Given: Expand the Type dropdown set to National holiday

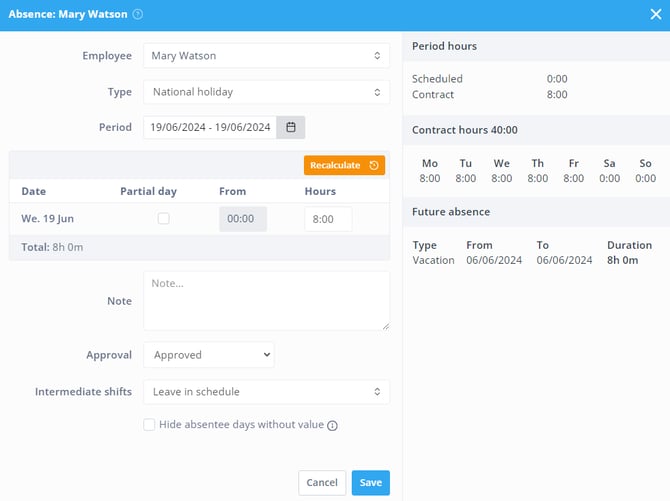Looking at the screenshot, I should tap(266, 92).
